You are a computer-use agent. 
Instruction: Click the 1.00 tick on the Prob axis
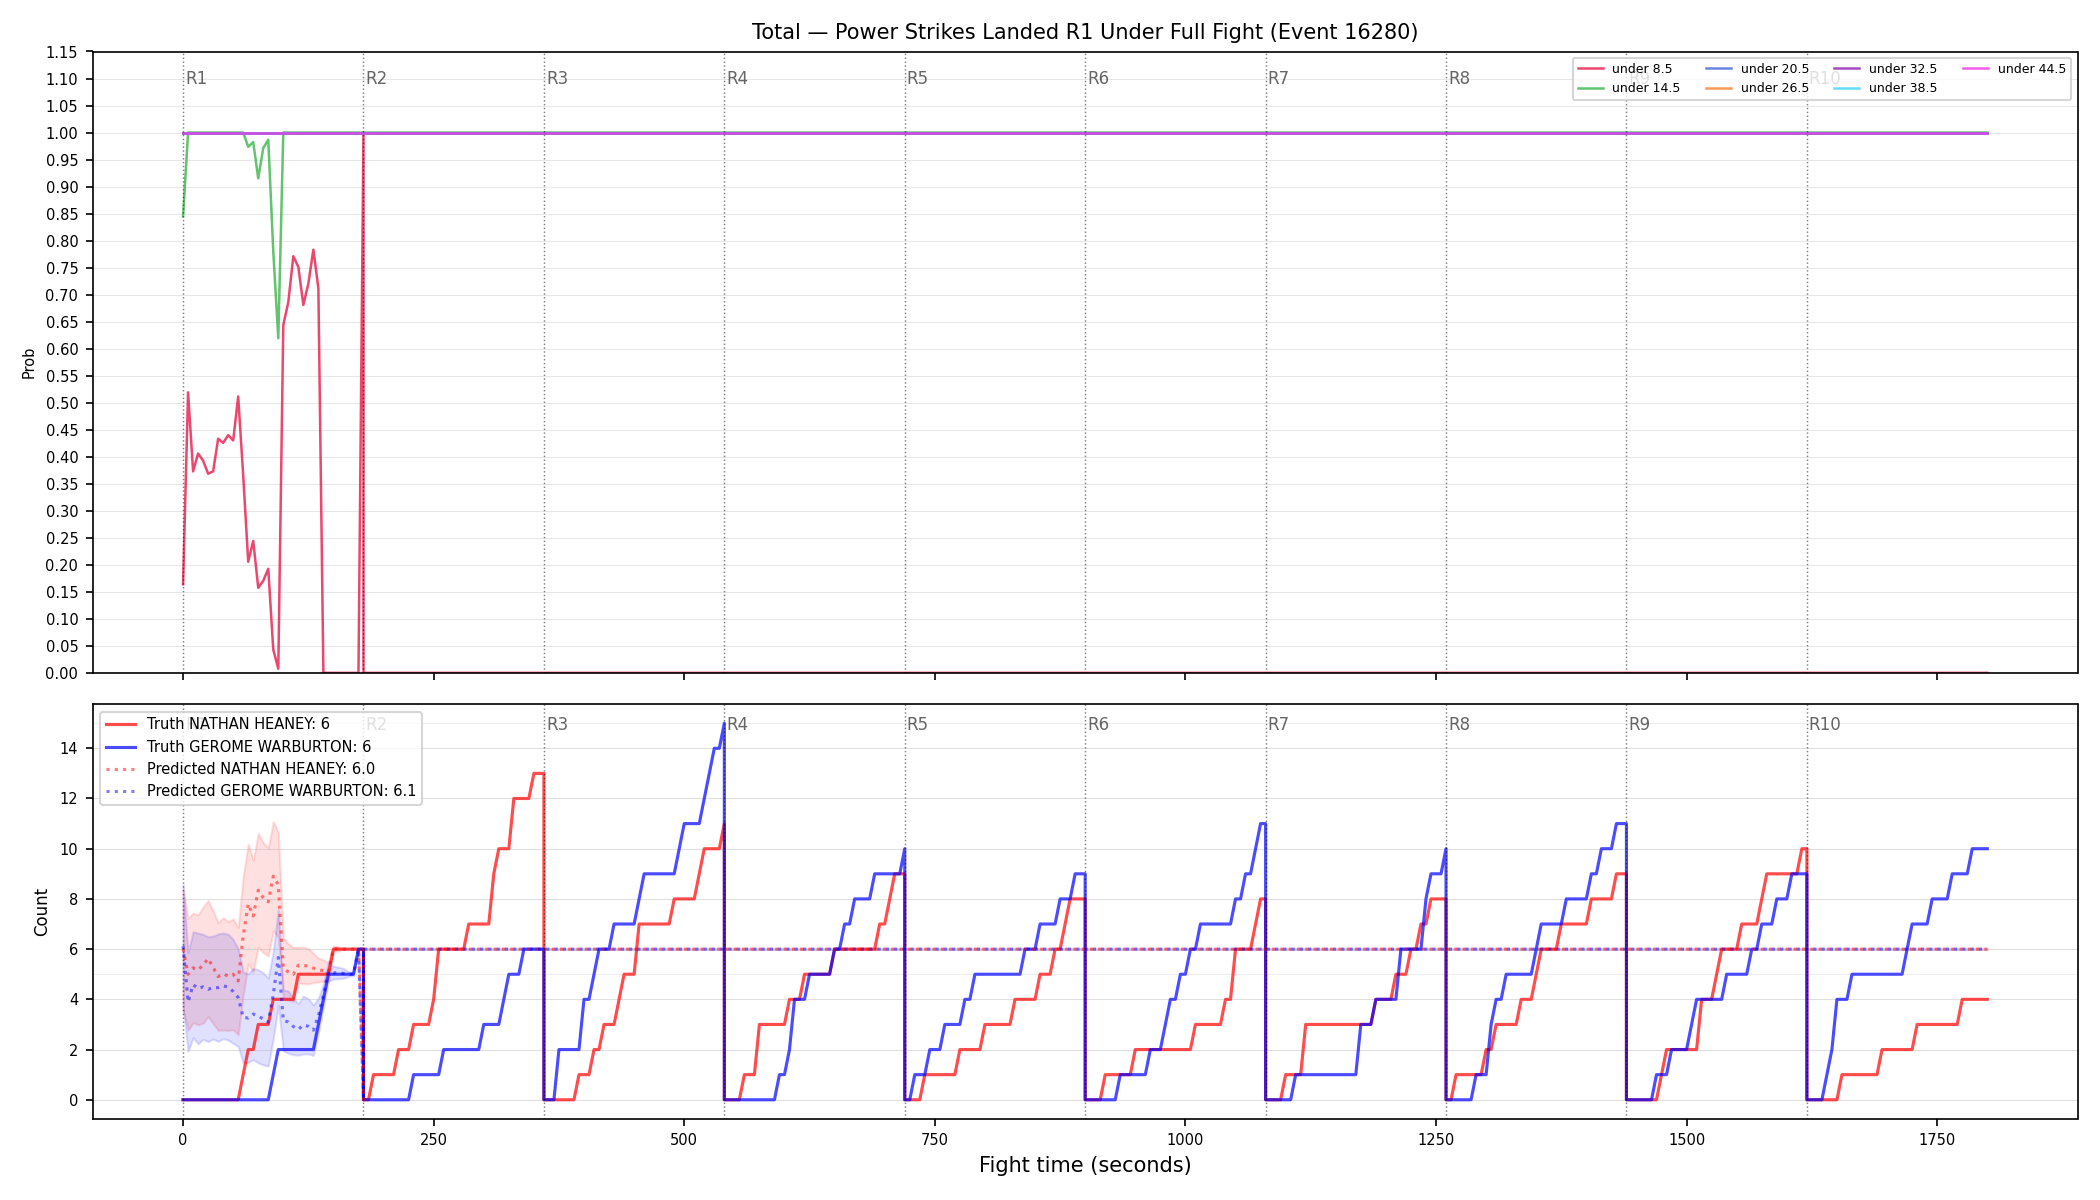pos(62,133)
